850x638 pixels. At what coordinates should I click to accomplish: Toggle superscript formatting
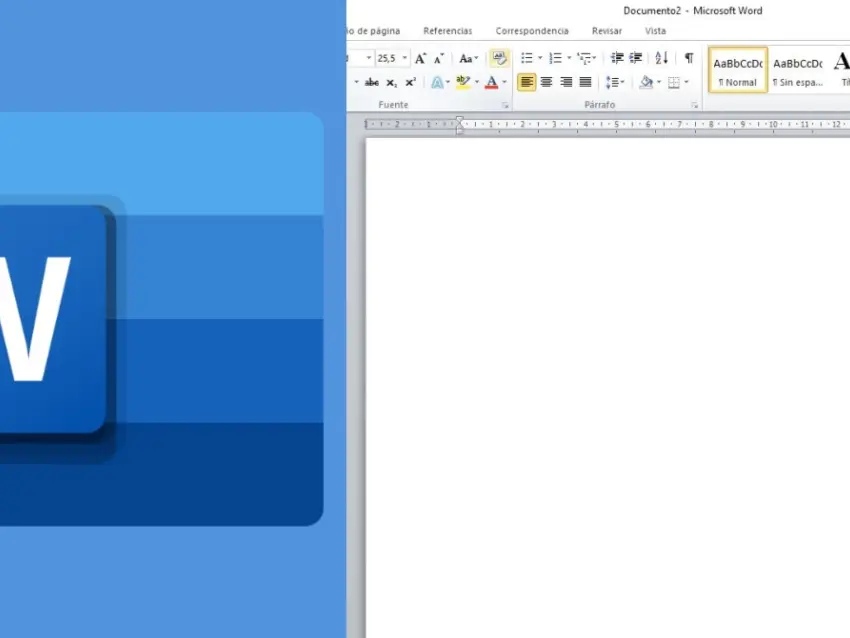(x=410, y=83)
